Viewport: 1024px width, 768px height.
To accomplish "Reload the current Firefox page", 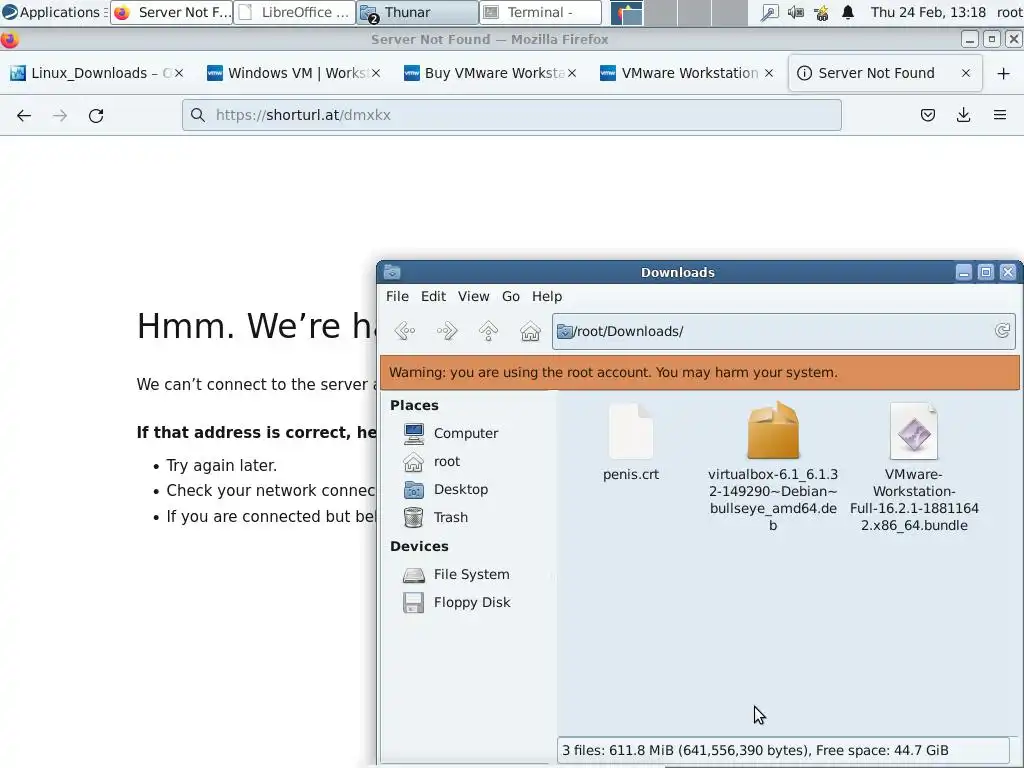I will pyautogui.click(x=96, y=116).
